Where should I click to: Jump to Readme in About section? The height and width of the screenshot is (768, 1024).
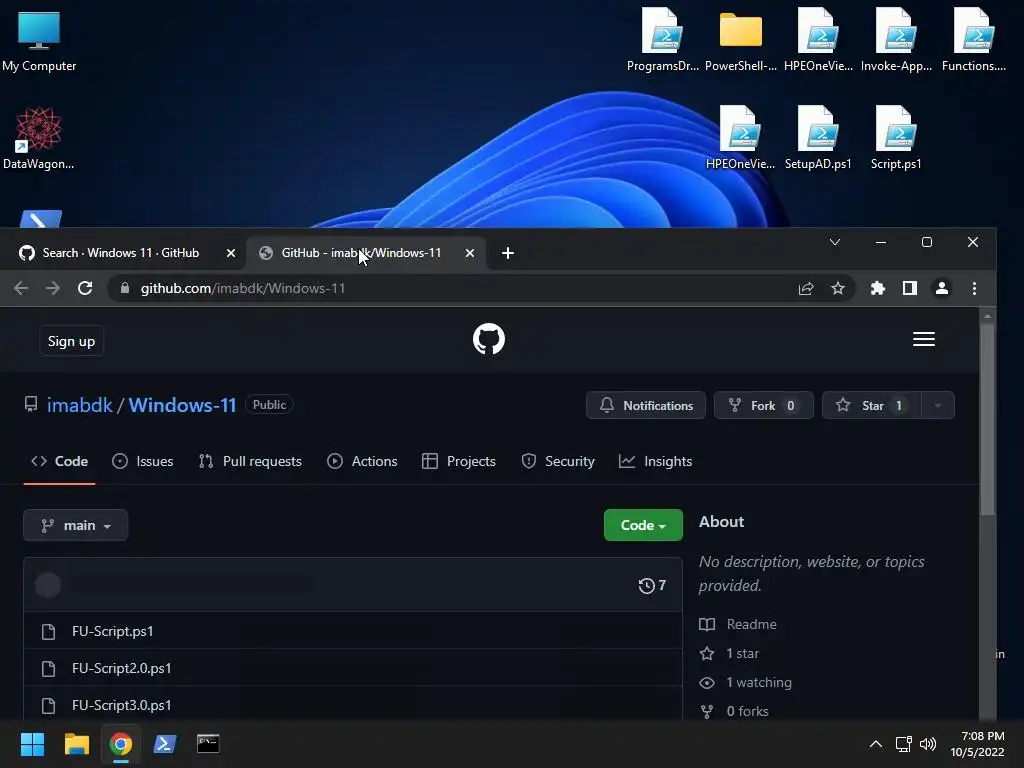738,624
